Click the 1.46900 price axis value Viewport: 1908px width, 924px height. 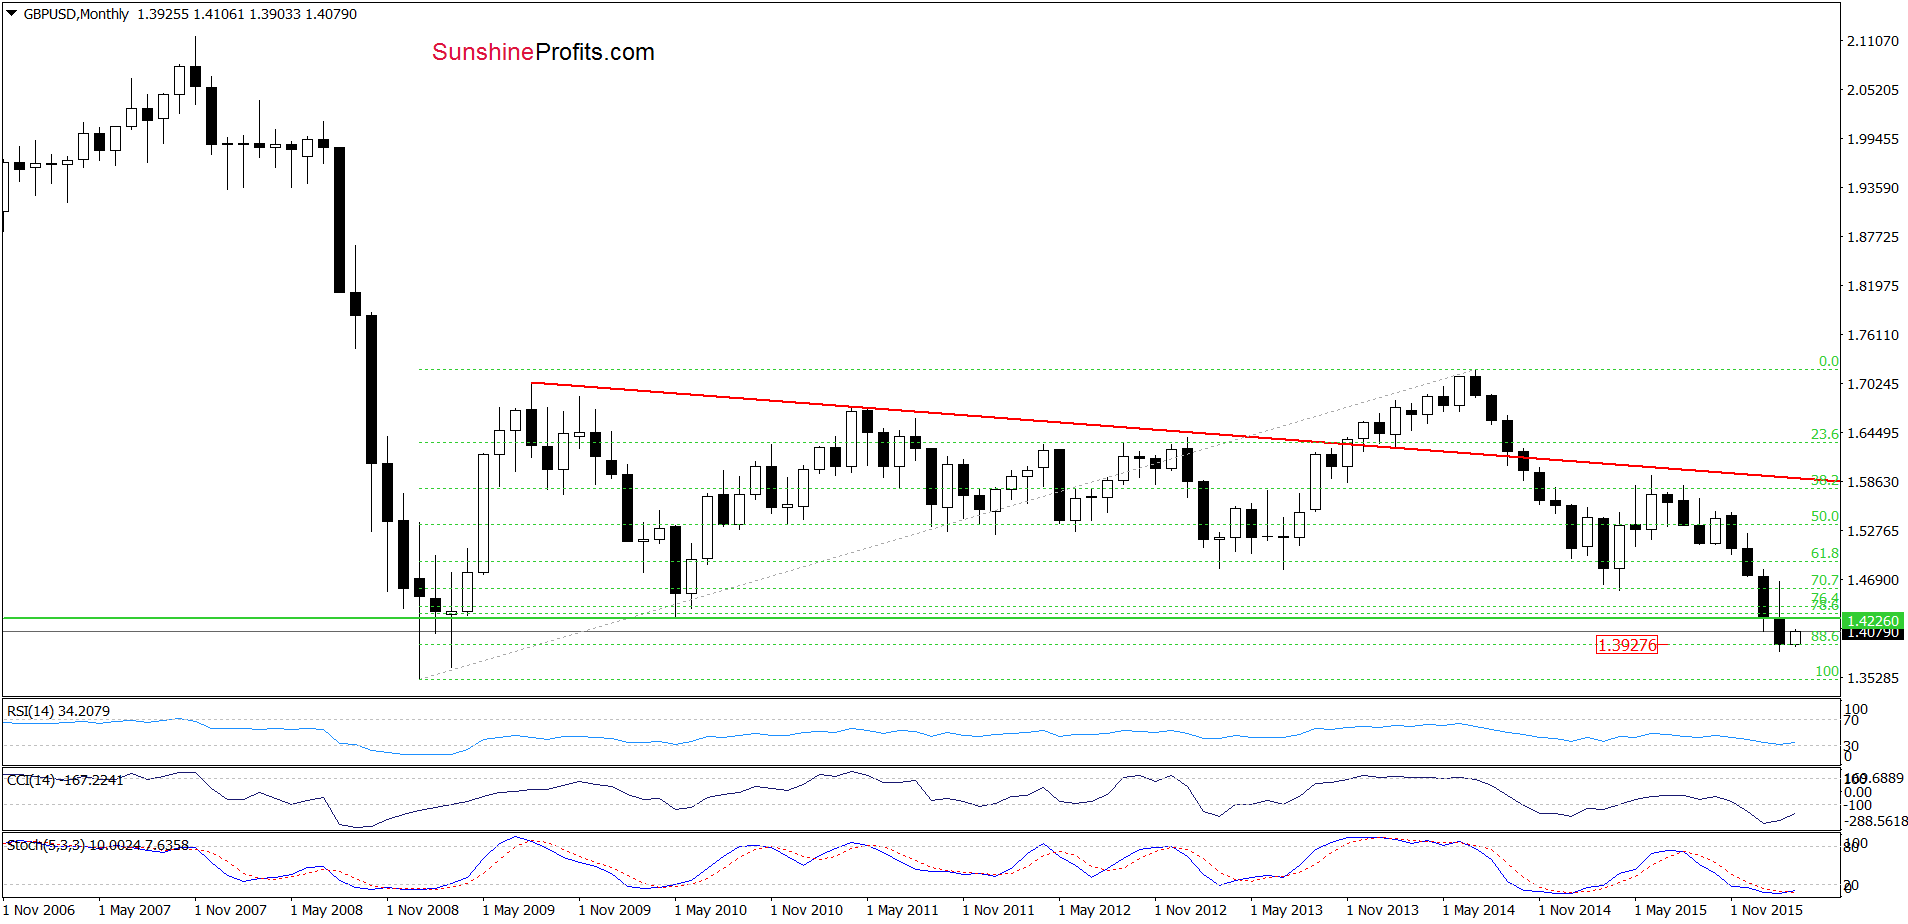click(1873, 580)
